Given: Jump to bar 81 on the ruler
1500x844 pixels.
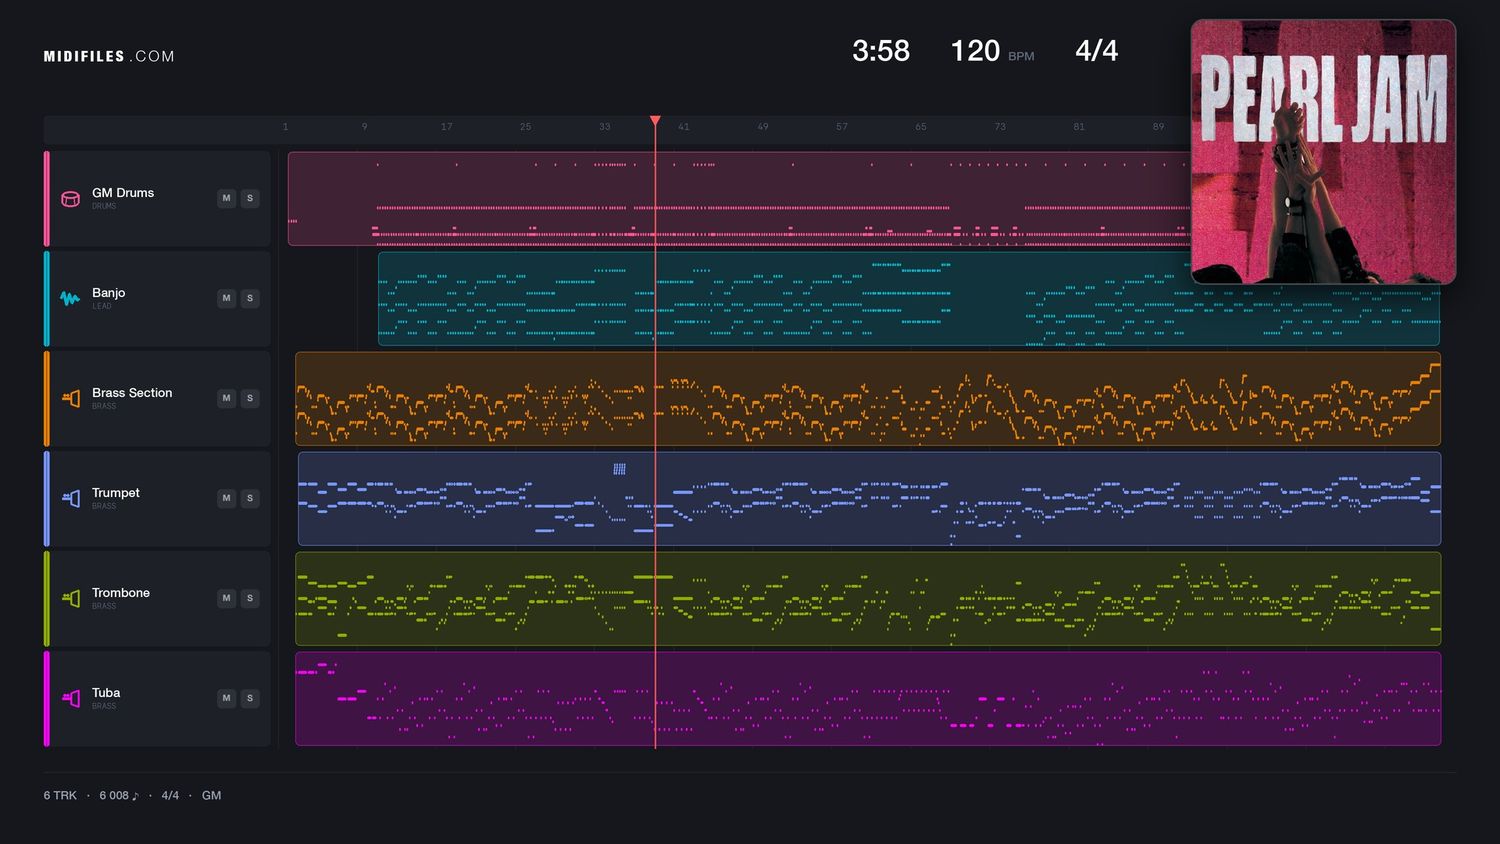Looking at the screenshot, I should tap(1079, 127).
